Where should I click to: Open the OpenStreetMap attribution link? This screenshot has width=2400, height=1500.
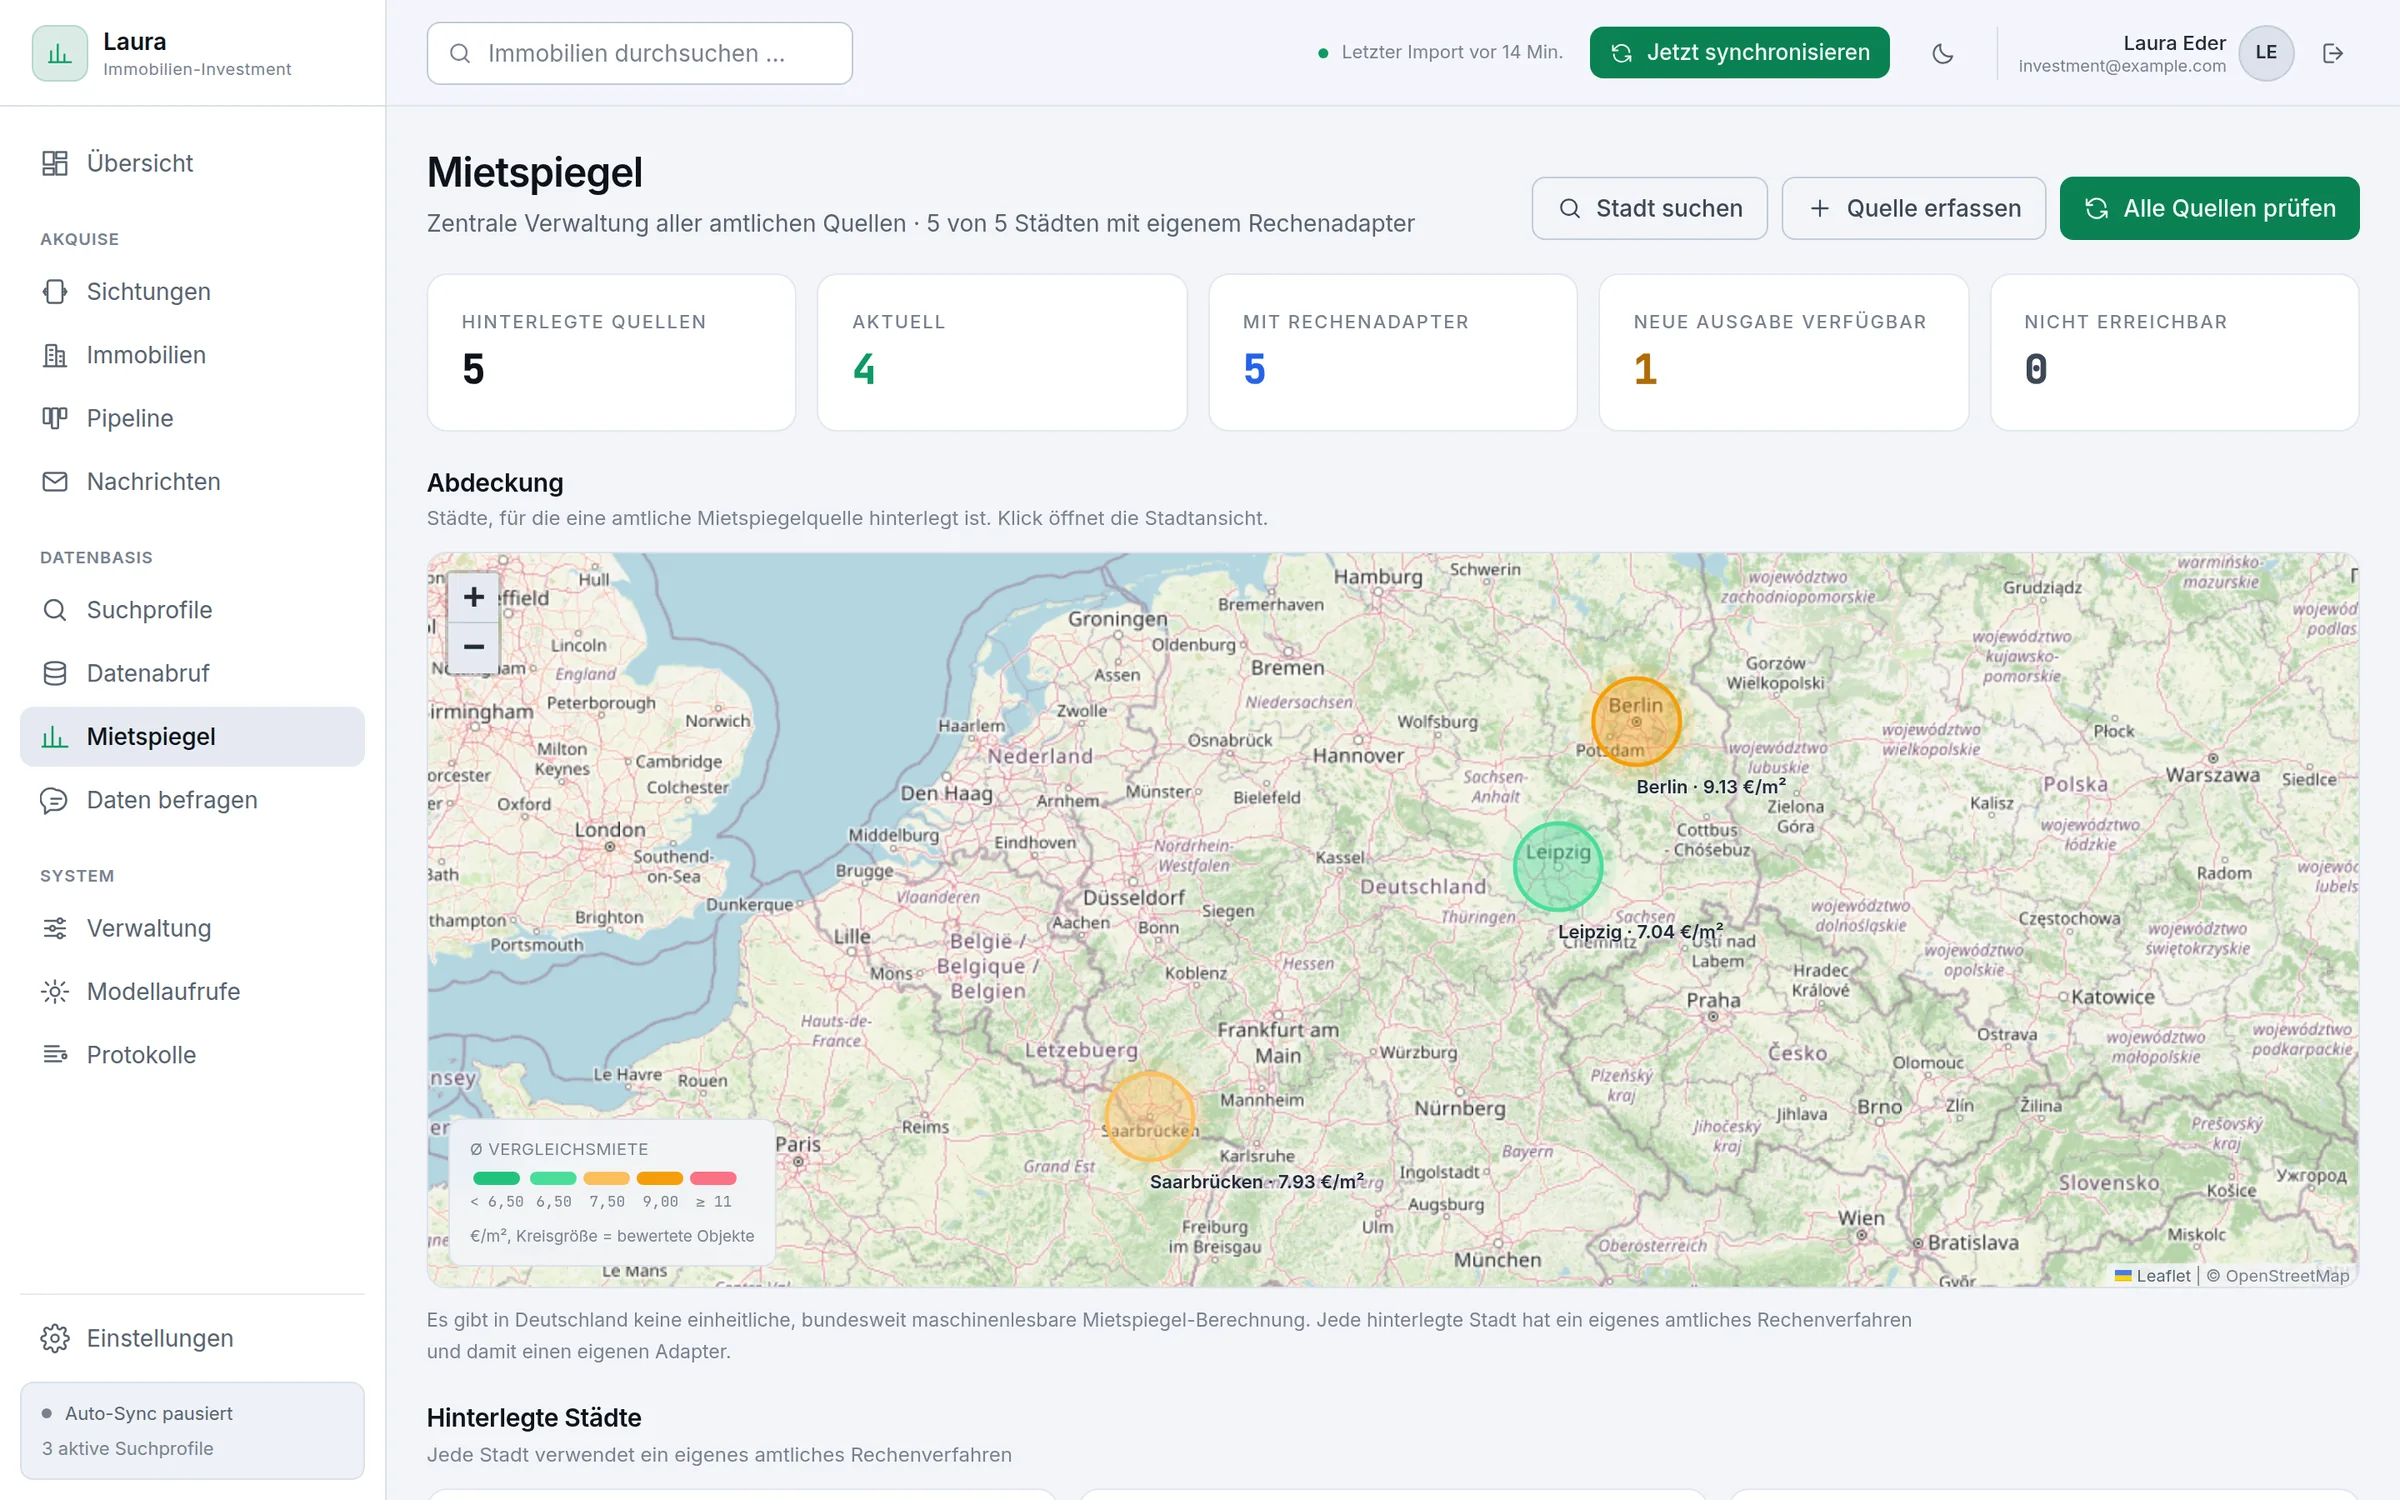[x=2286, y=1275]
